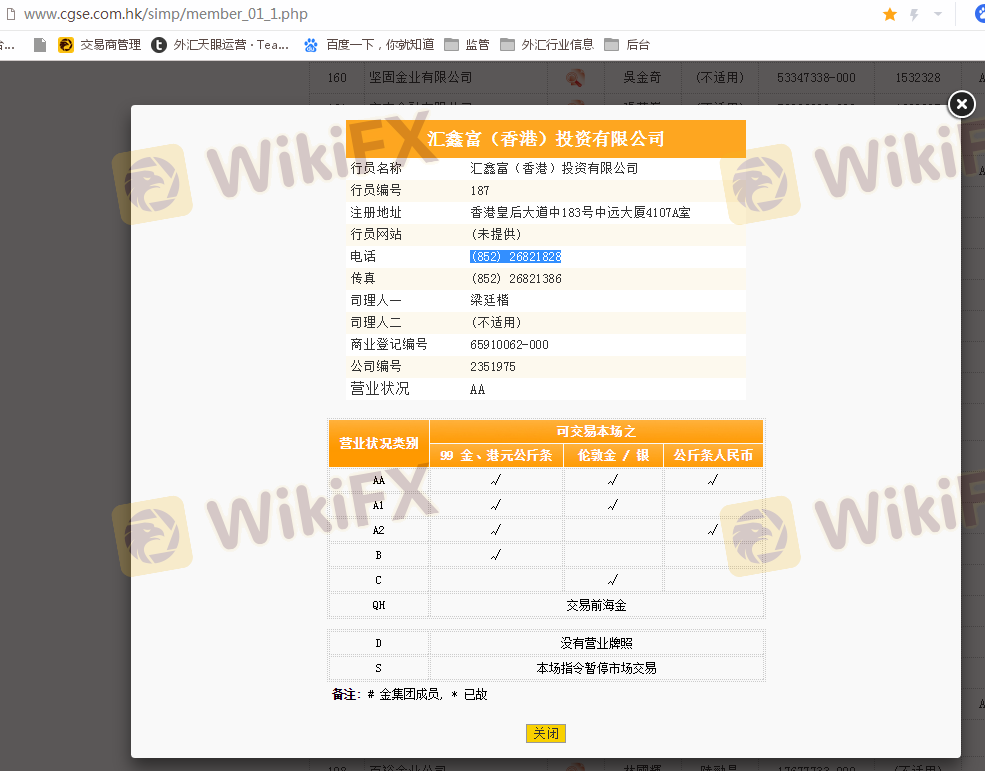
Task: Click the lightning bolt icon beside the star
Action: (x=914, y=14)
